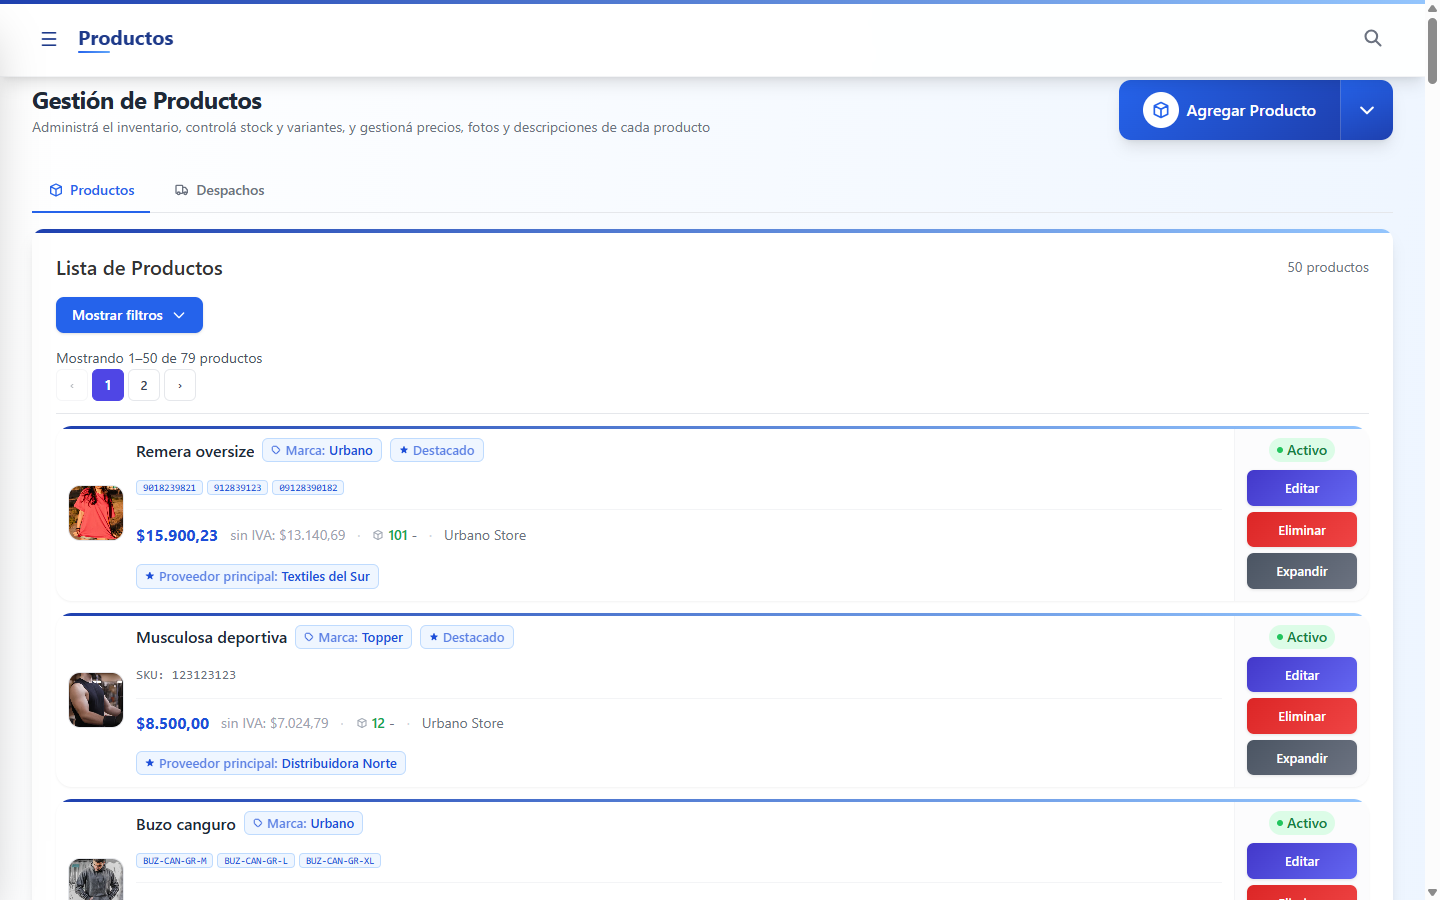This screenshot has width=1440, height=900.
Task: Click the SKU tag 9018239821
Action: (169, 488)
